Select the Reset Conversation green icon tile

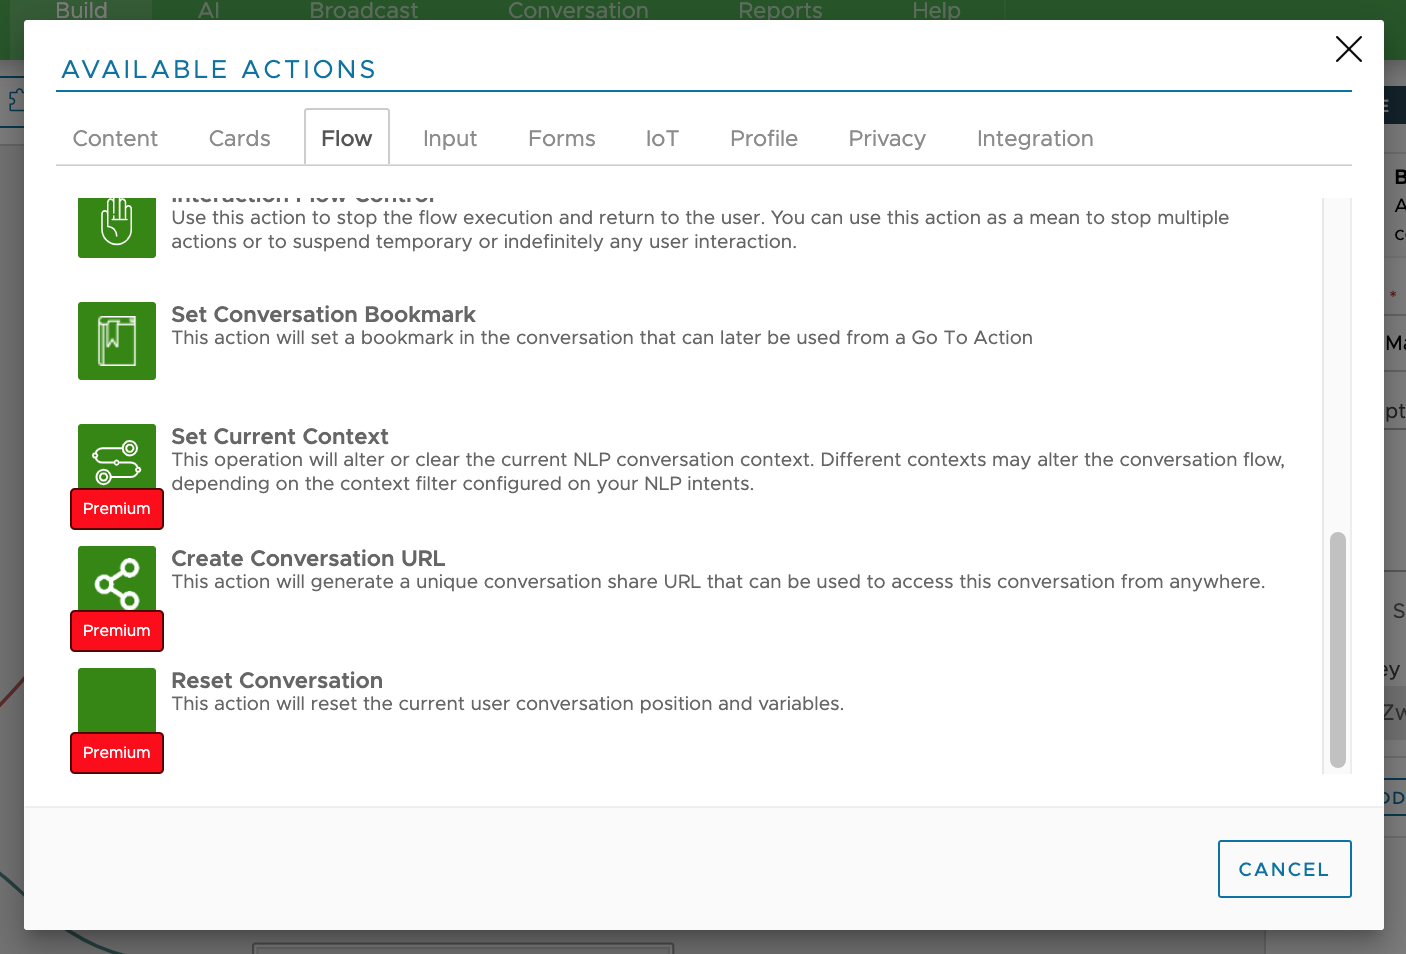coord(117,701)
